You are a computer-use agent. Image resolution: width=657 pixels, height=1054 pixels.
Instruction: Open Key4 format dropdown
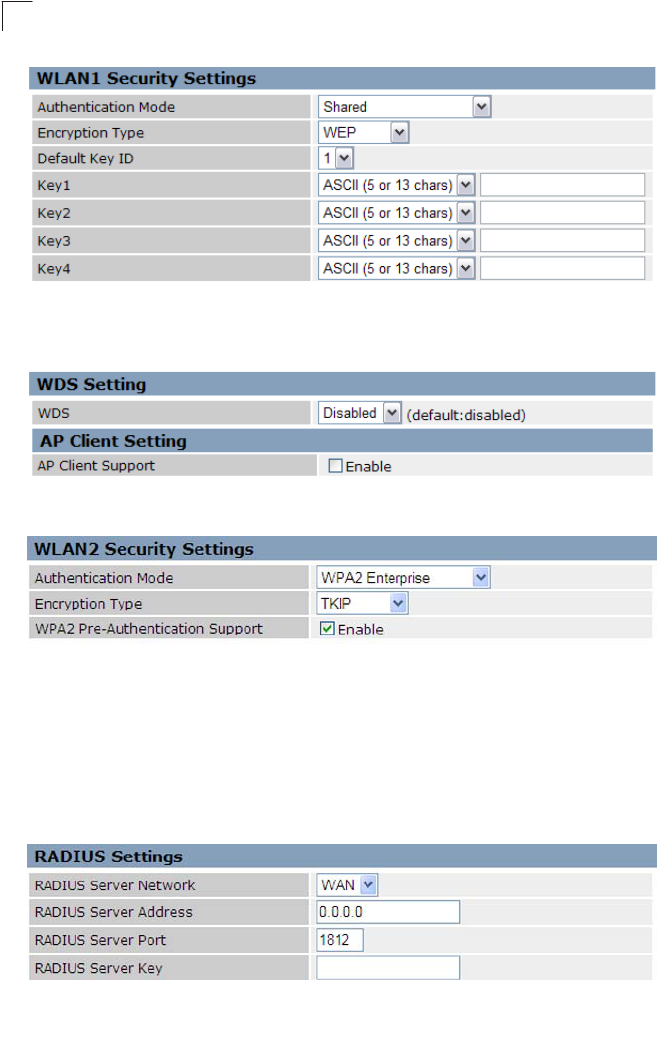[x=396, y=268]
